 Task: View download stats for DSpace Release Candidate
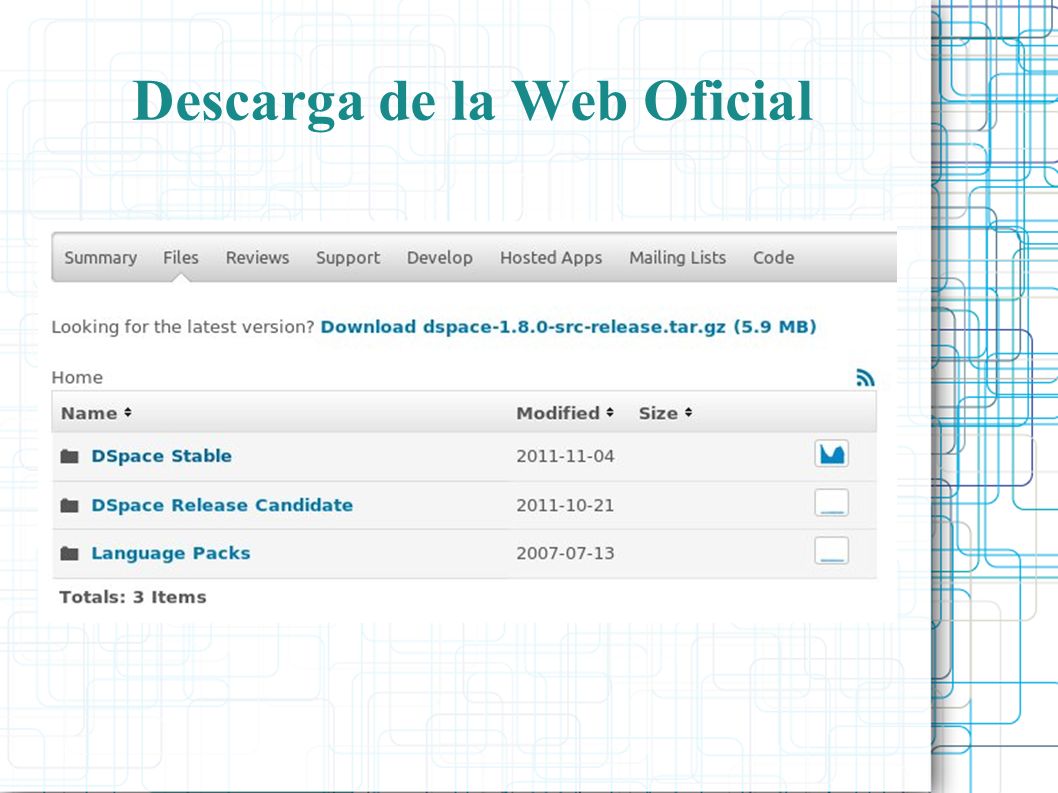pos(831,503)
